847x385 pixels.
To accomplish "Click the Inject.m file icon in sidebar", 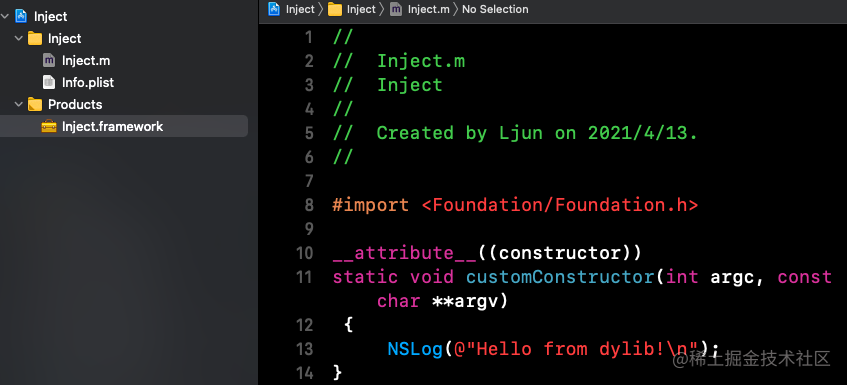I will [49, 60].
